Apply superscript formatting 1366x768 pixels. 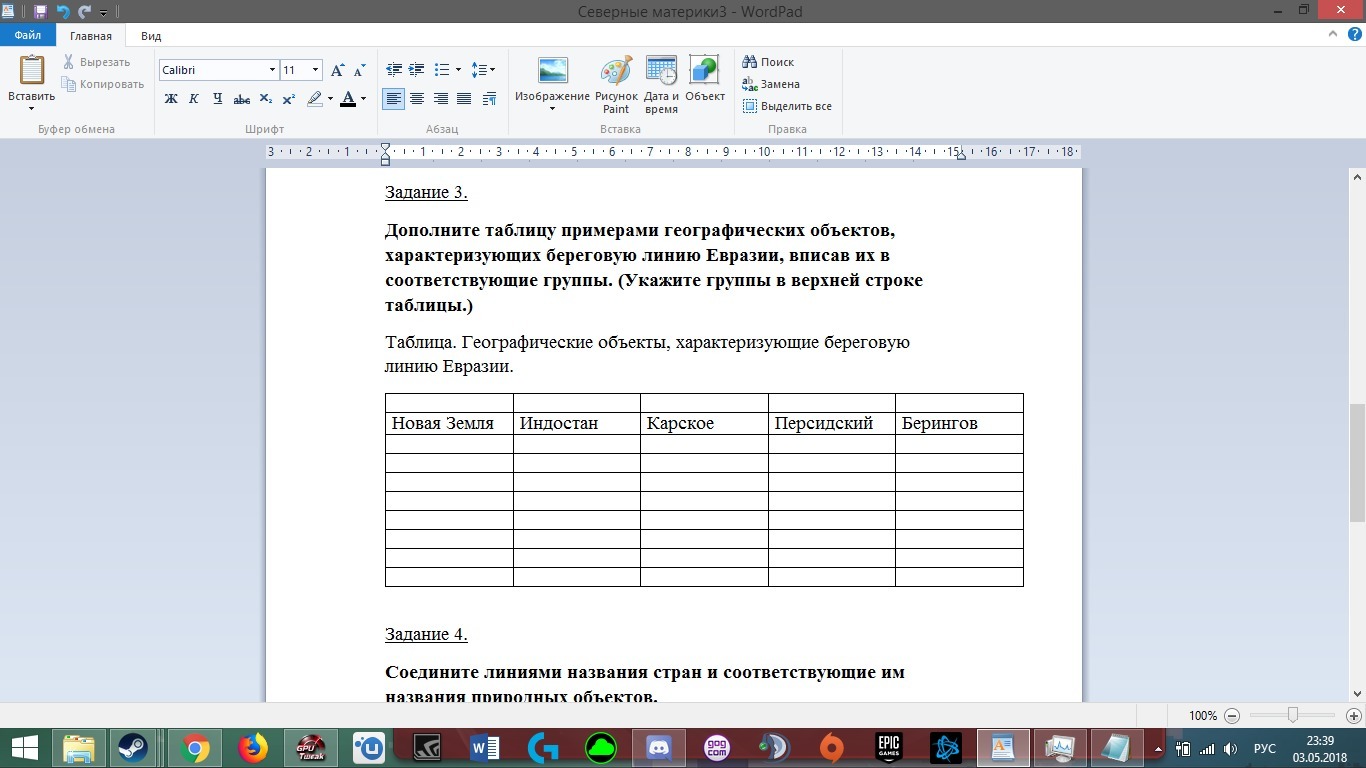(289, 99)
